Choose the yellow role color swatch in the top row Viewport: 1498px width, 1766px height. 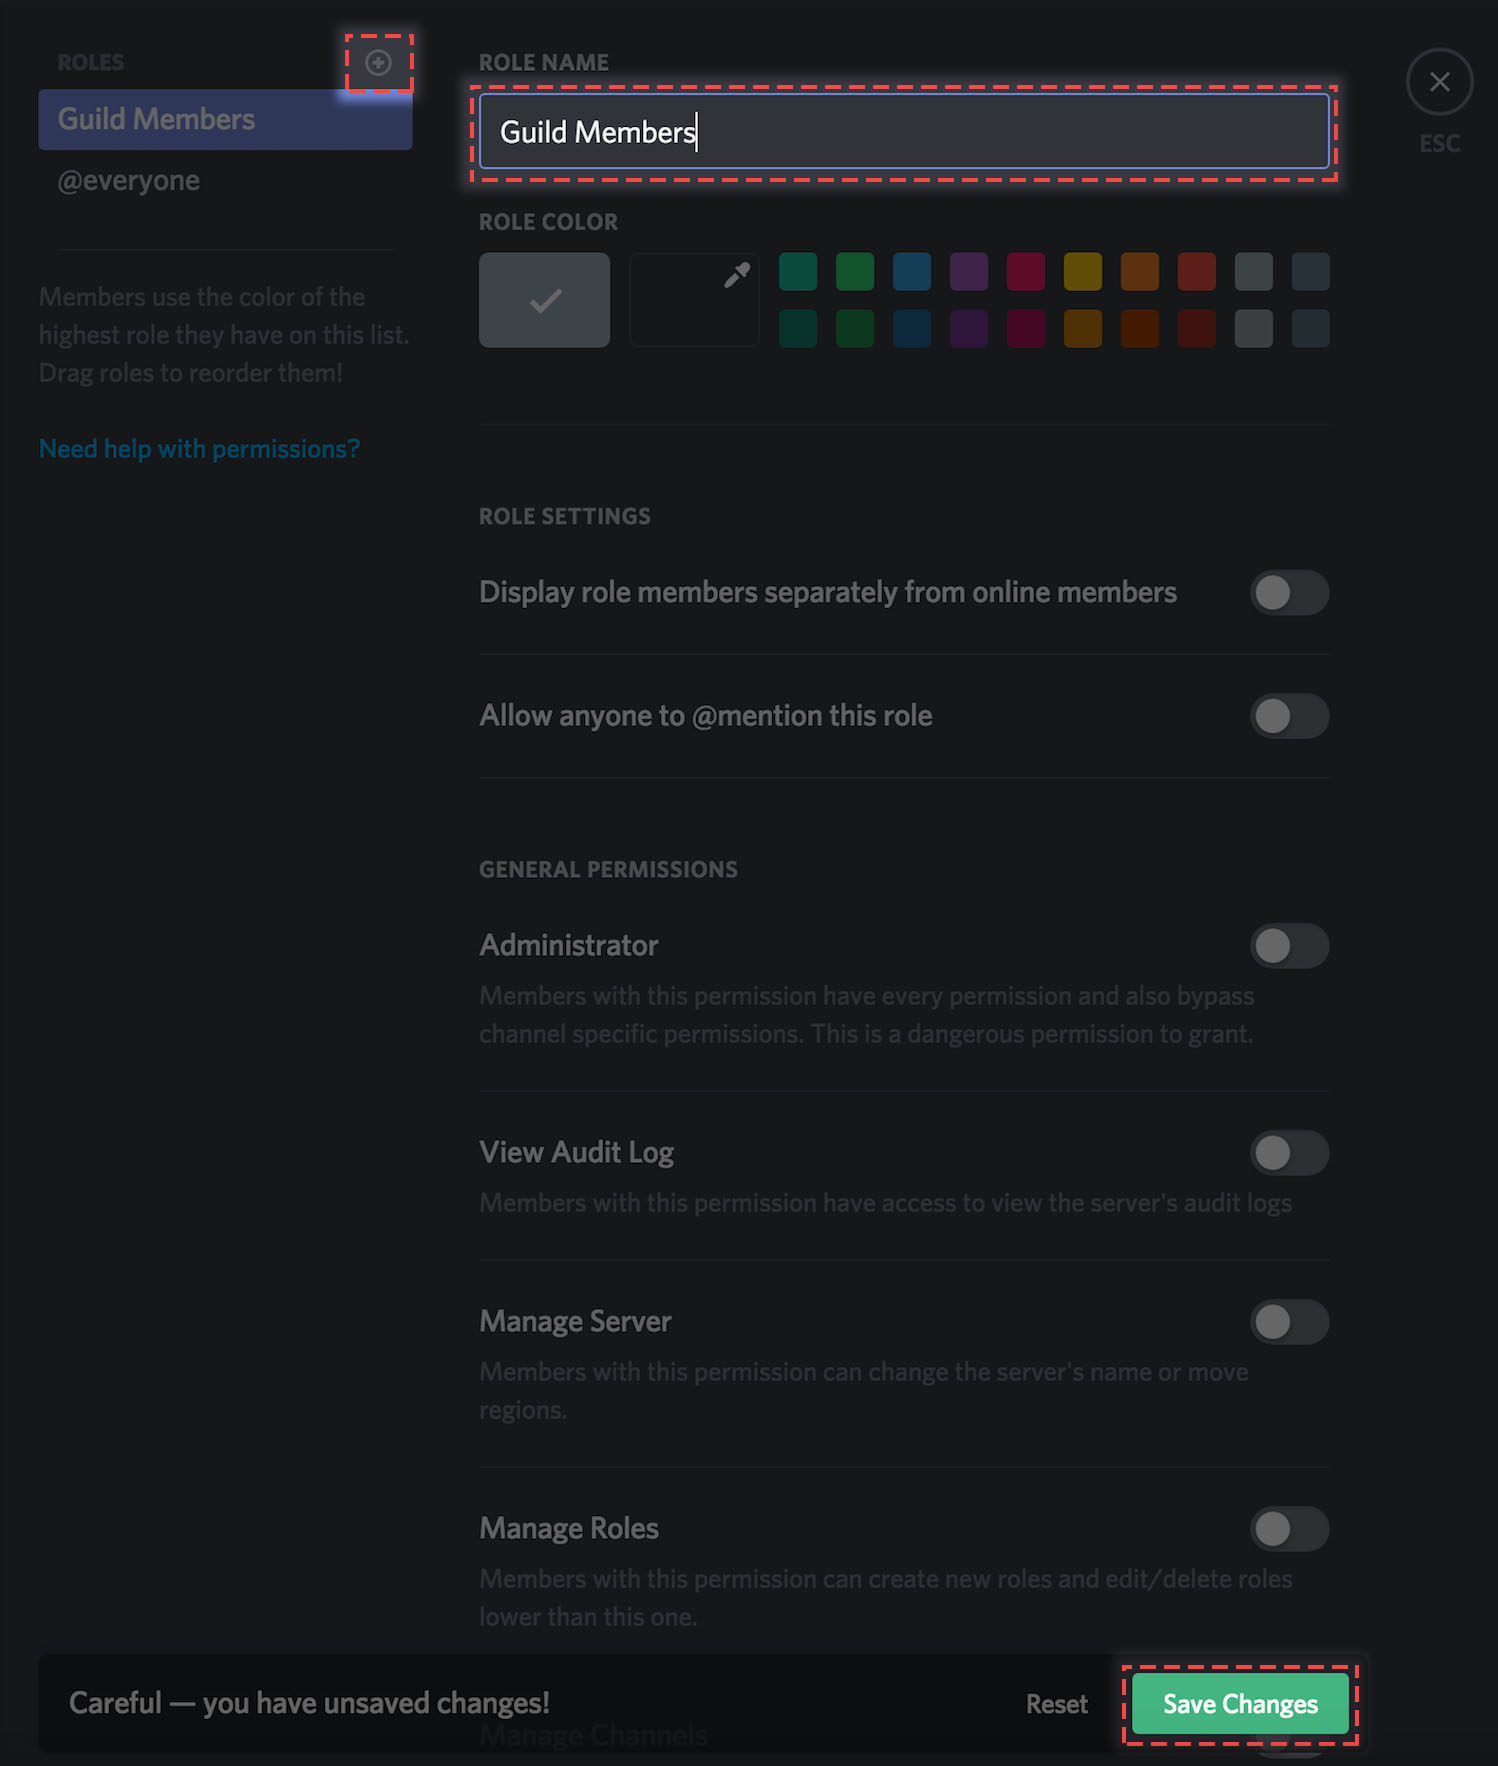1083,271
